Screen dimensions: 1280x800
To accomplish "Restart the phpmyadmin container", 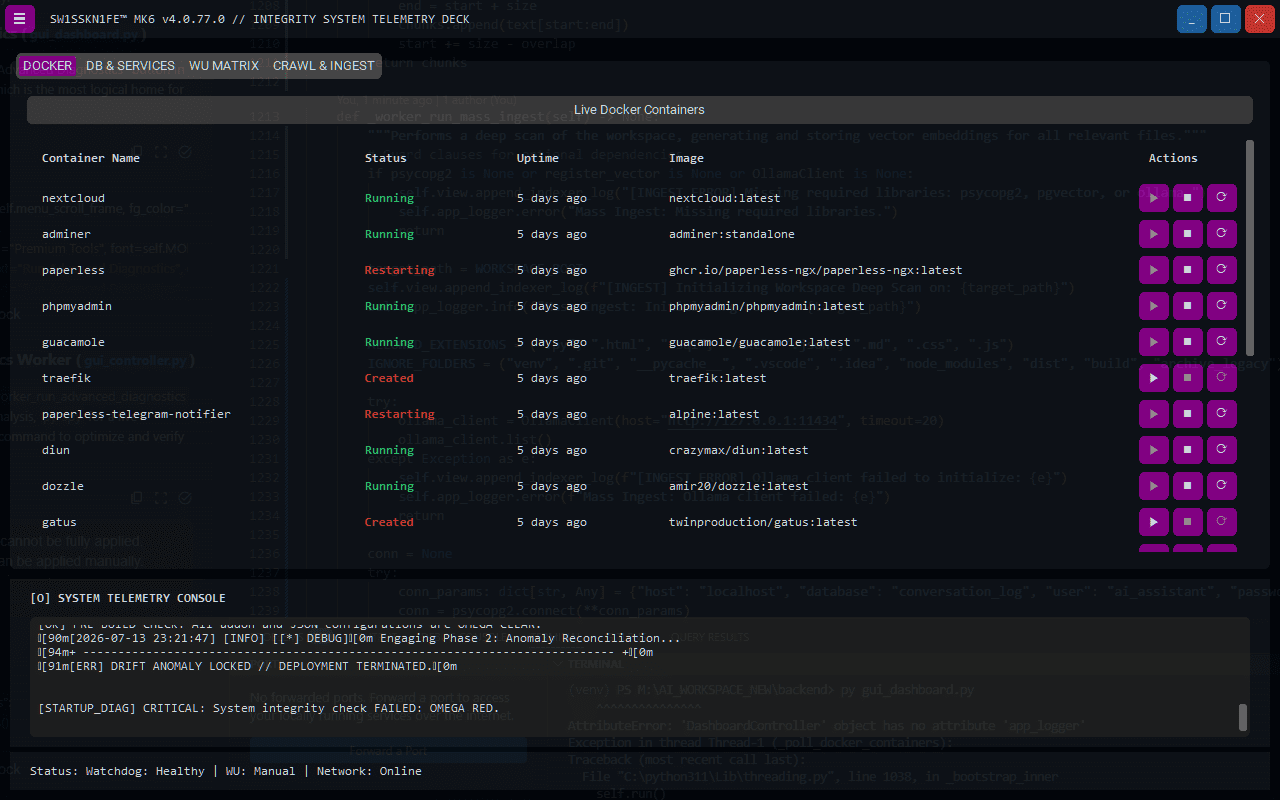I will click(x=1221, y=306).
